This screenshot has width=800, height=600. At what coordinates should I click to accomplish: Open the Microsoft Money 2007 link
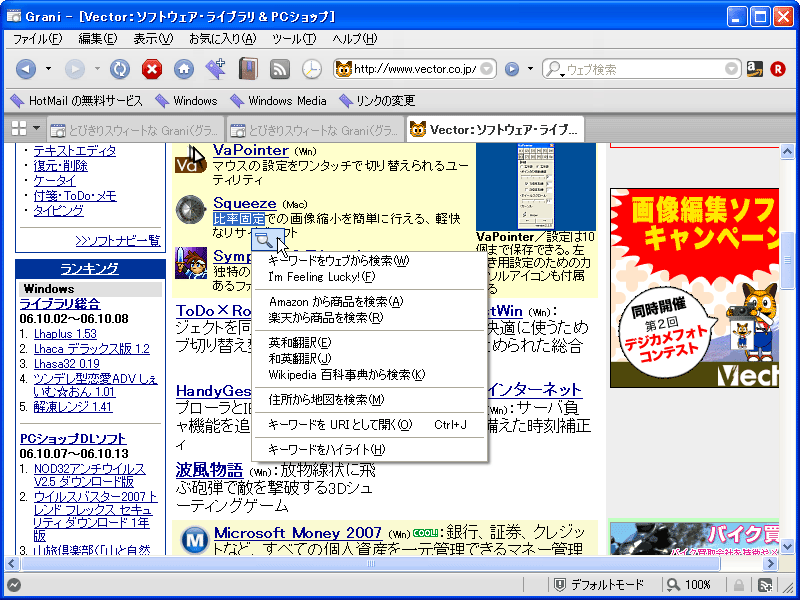coord(297,533)
